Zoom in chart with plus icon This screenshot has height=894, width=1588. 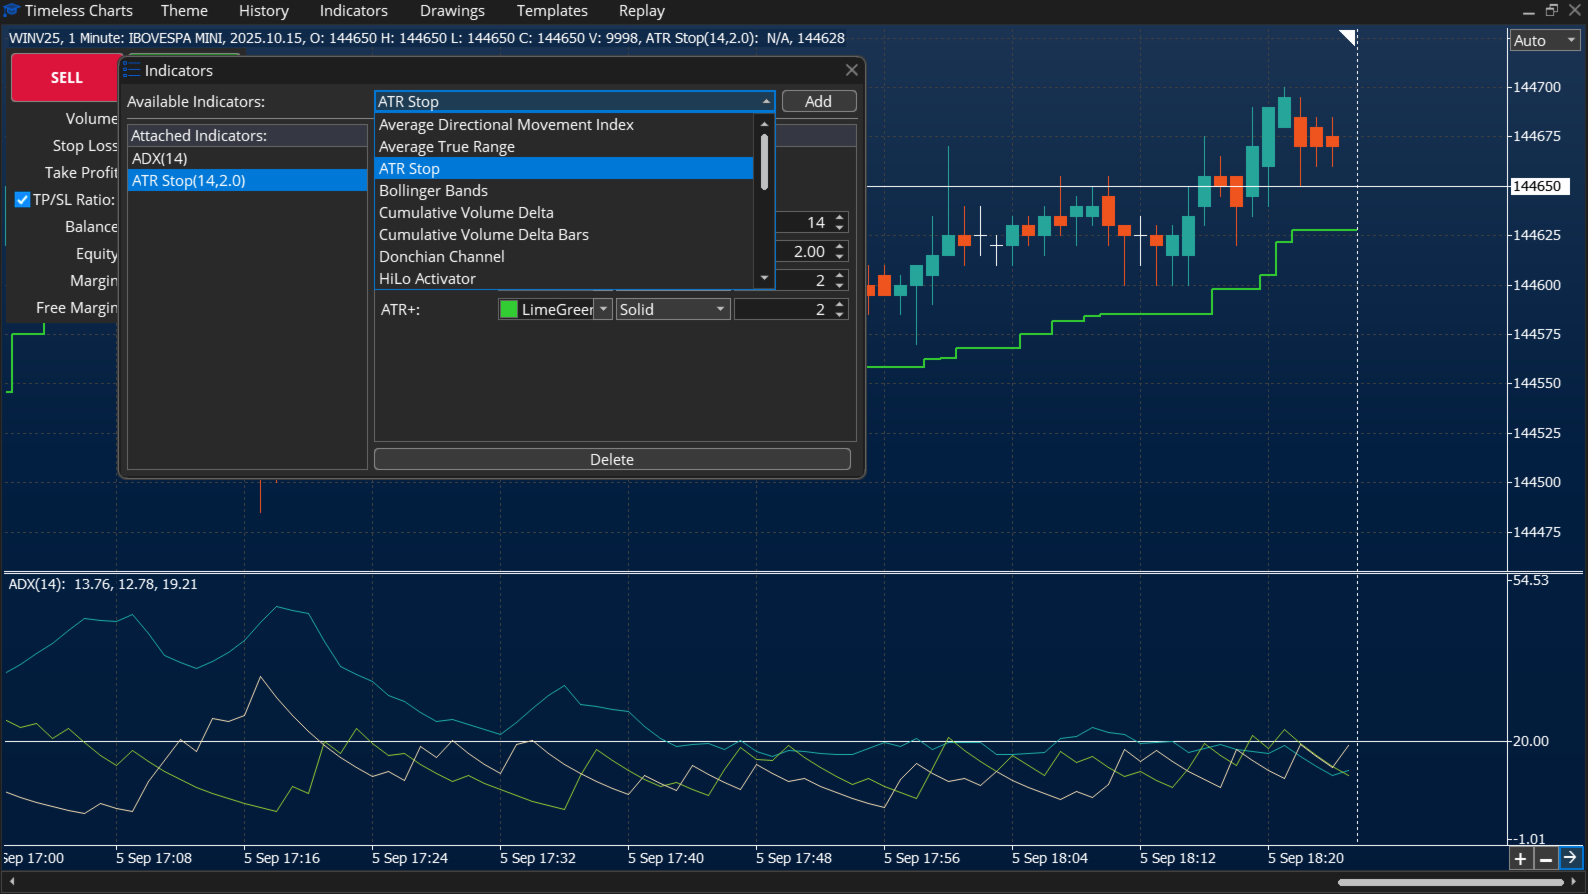point(1521,858)
